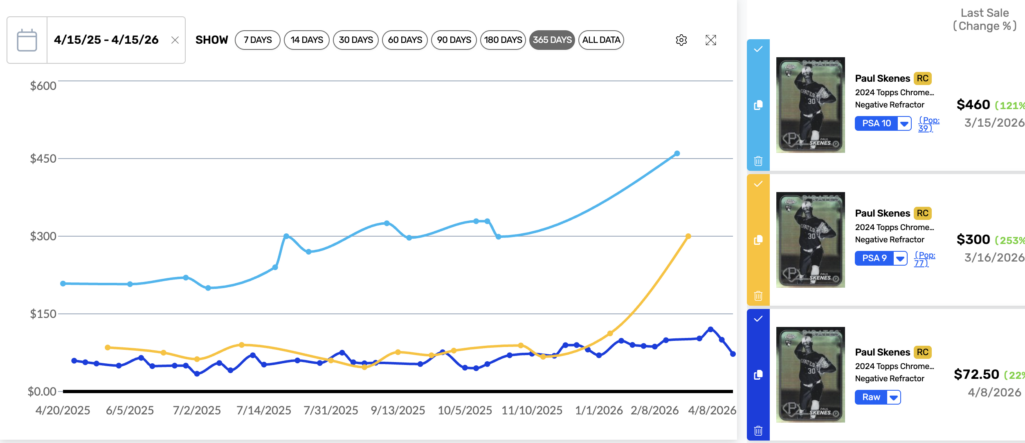Click the $460 last sale price
The width and height of the screenshot is (1025, 443).
[973, 105]
